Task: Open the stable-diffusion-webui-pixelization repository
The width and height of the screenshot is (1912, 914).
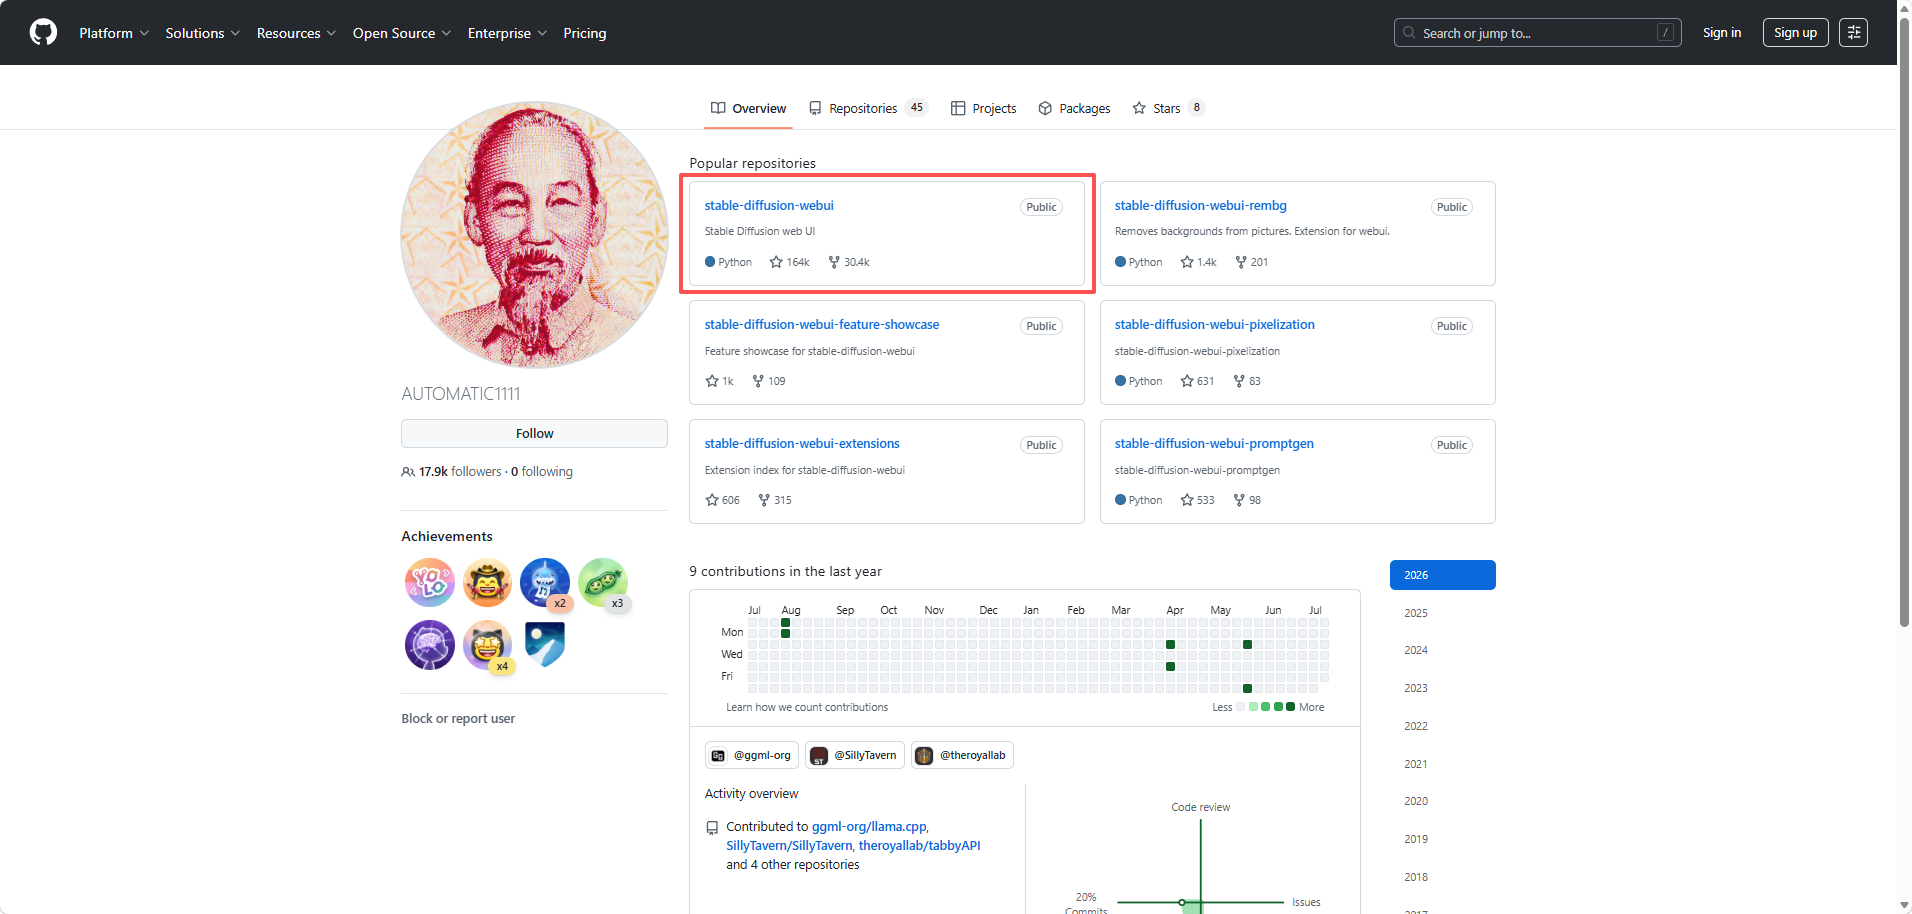Action: [x=1215, y=324]
